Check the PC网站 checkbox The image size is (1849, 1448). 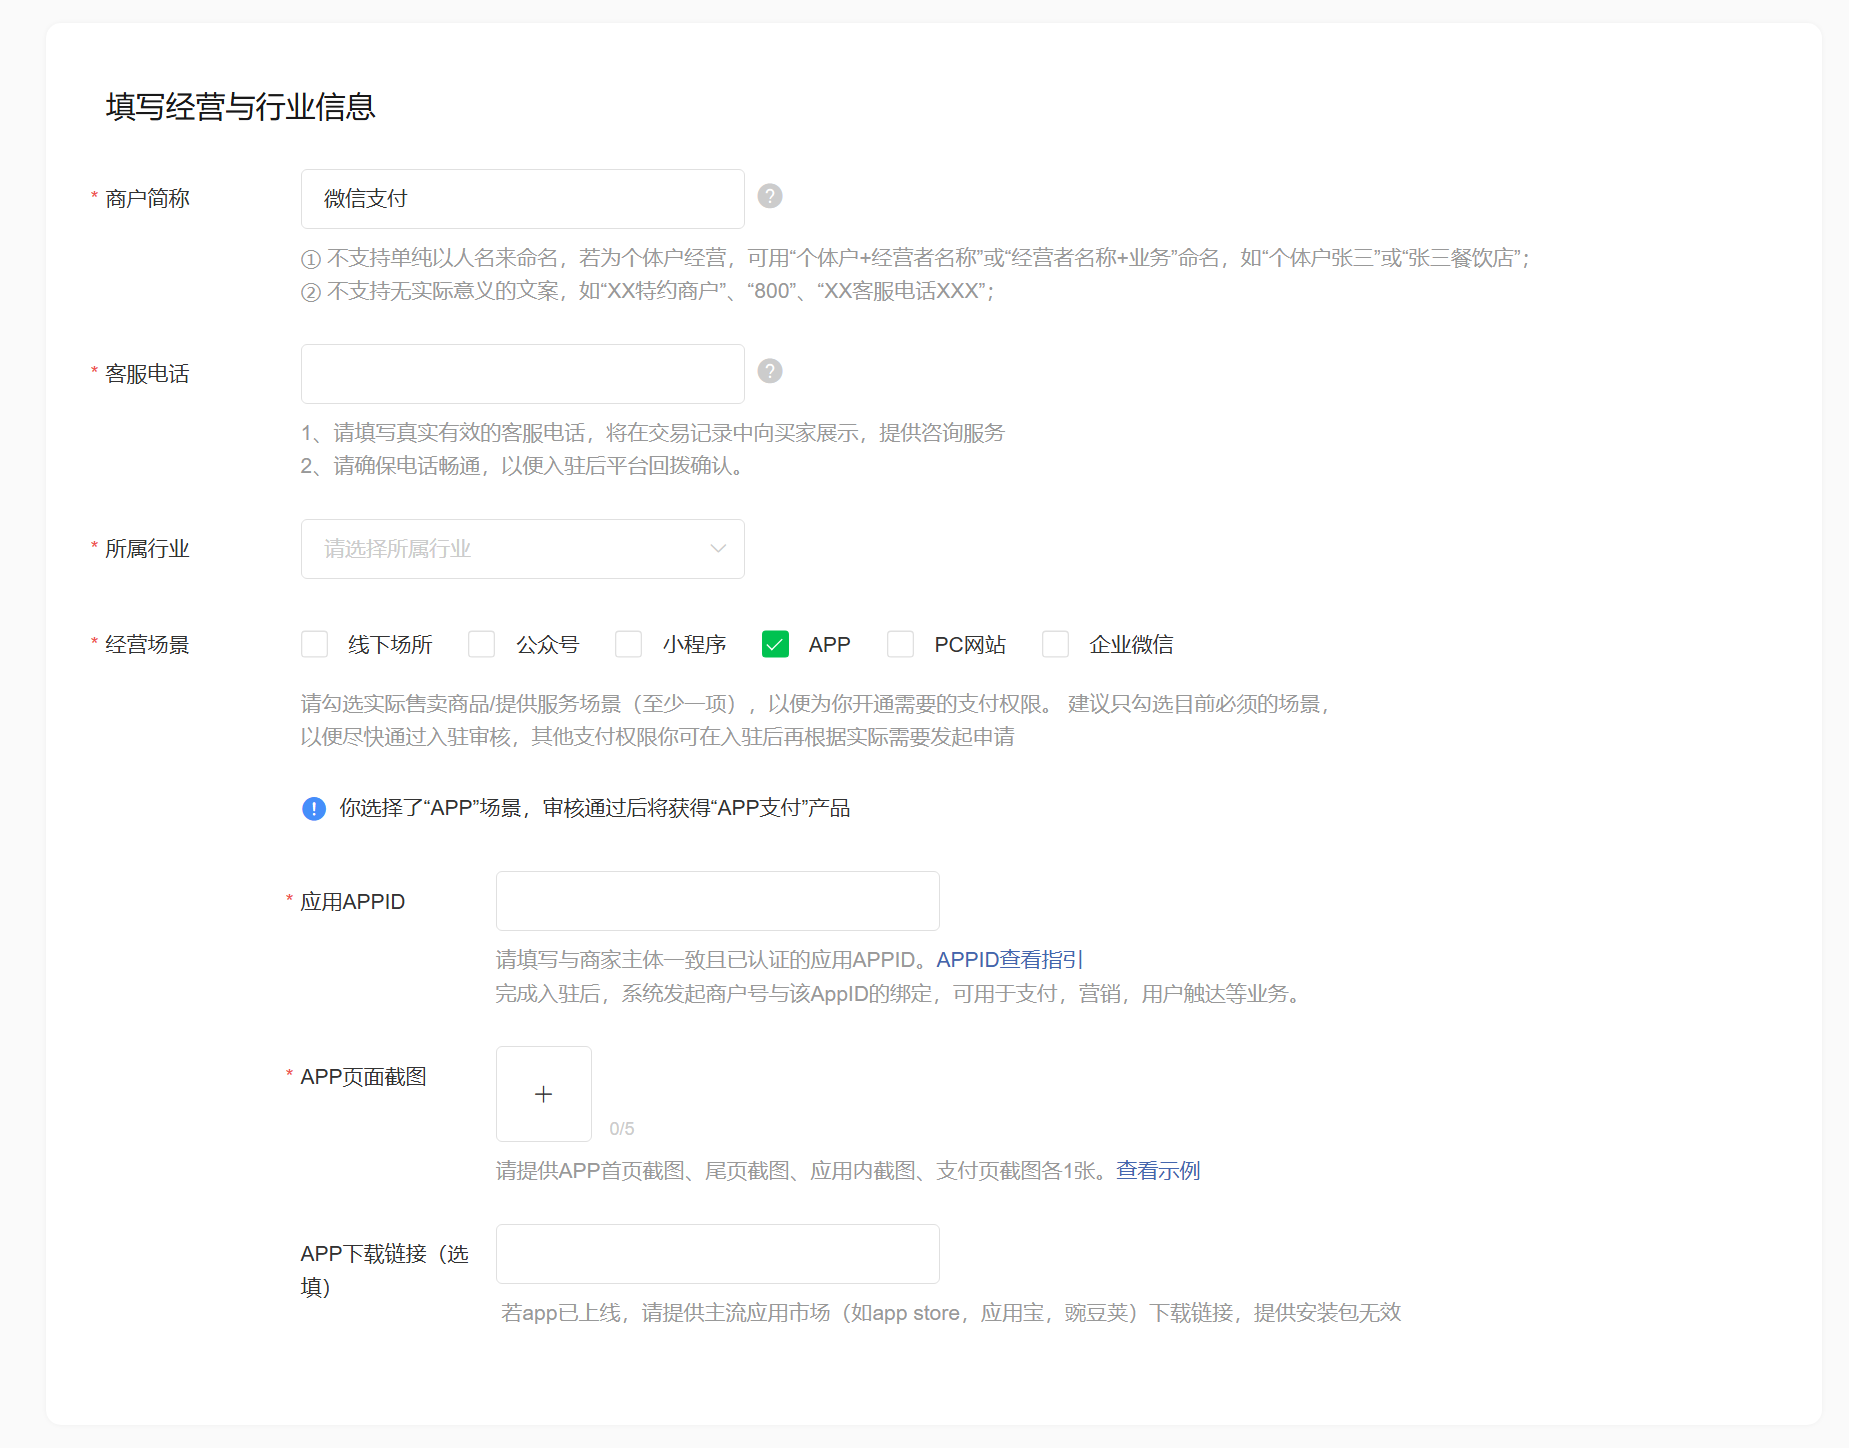point(901,644)
